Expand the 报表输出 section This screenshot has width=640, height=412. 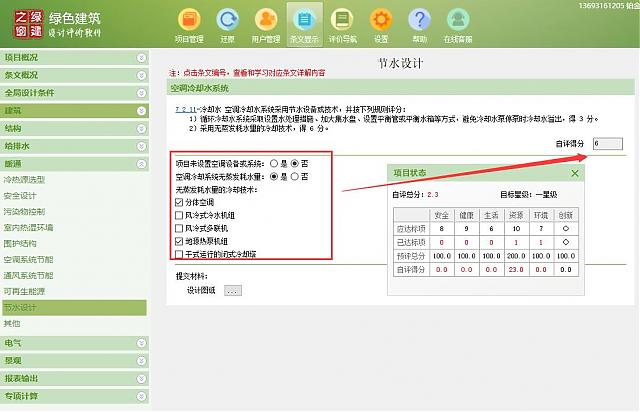tap(141, 379)
